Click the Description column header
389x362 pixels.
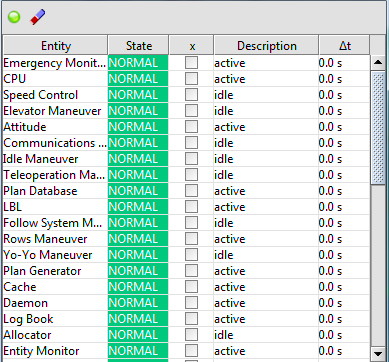pos(266,46)
